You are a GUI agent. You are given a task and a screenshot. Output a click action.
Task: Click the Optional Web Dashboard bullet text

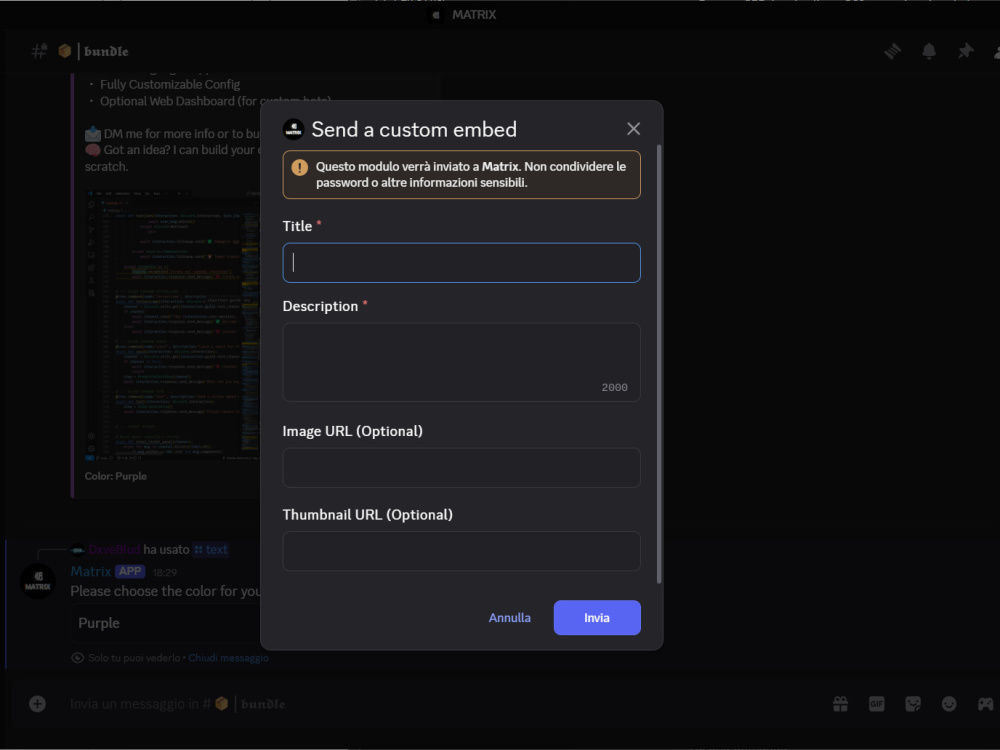coord(215,101)
